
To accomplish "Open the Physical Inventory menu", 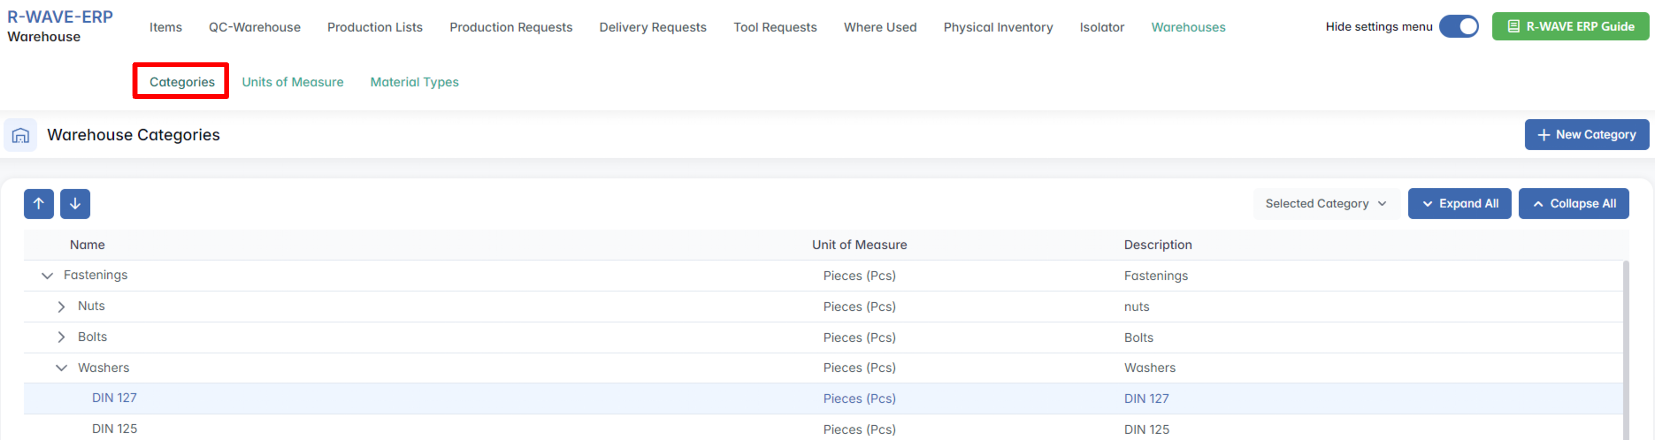I will pyautogui.click(x=998, y=27).
